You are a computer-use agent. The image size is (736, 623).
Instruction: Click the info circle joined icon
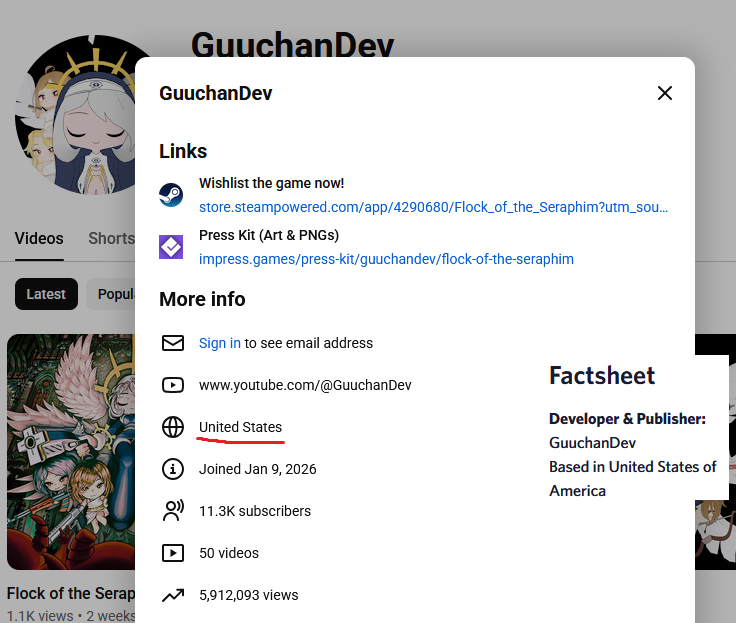pyautogui.click(x=173, y=469)
